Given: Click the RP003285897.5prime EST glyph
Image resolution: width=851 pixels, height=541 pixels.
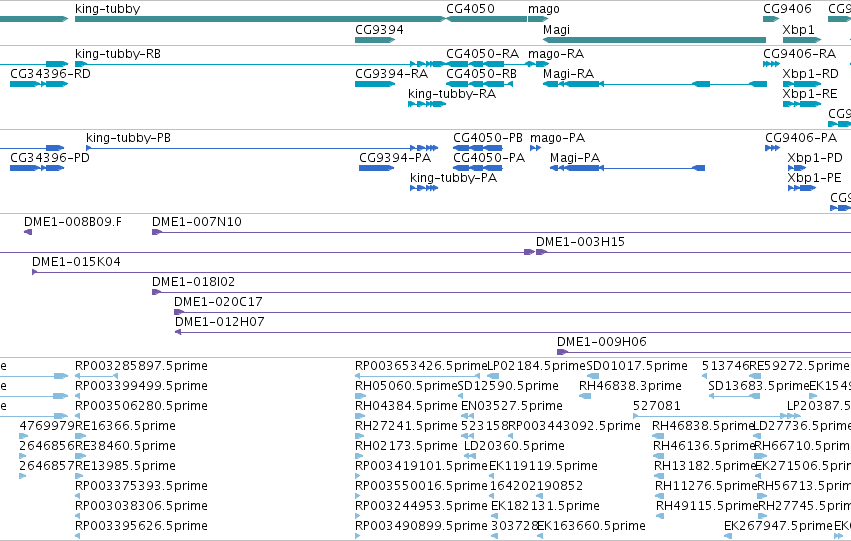Looking at the screenshot, I should point(97,375).
